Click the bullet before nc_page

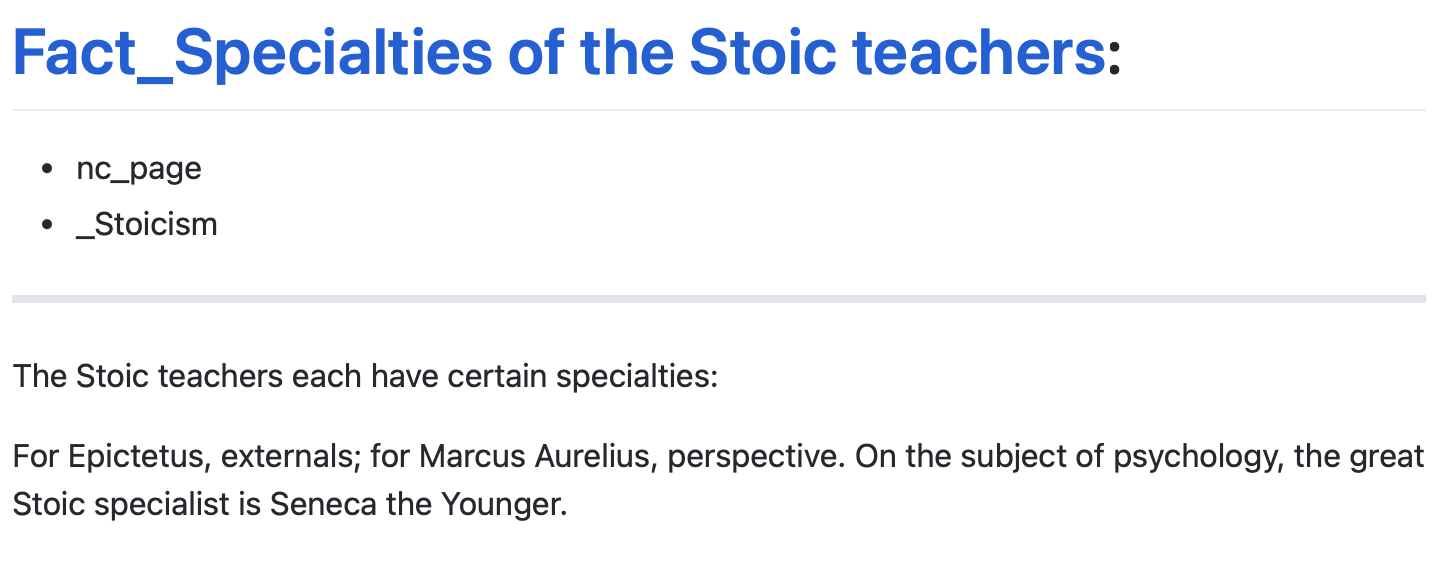(x=47, y=169)
